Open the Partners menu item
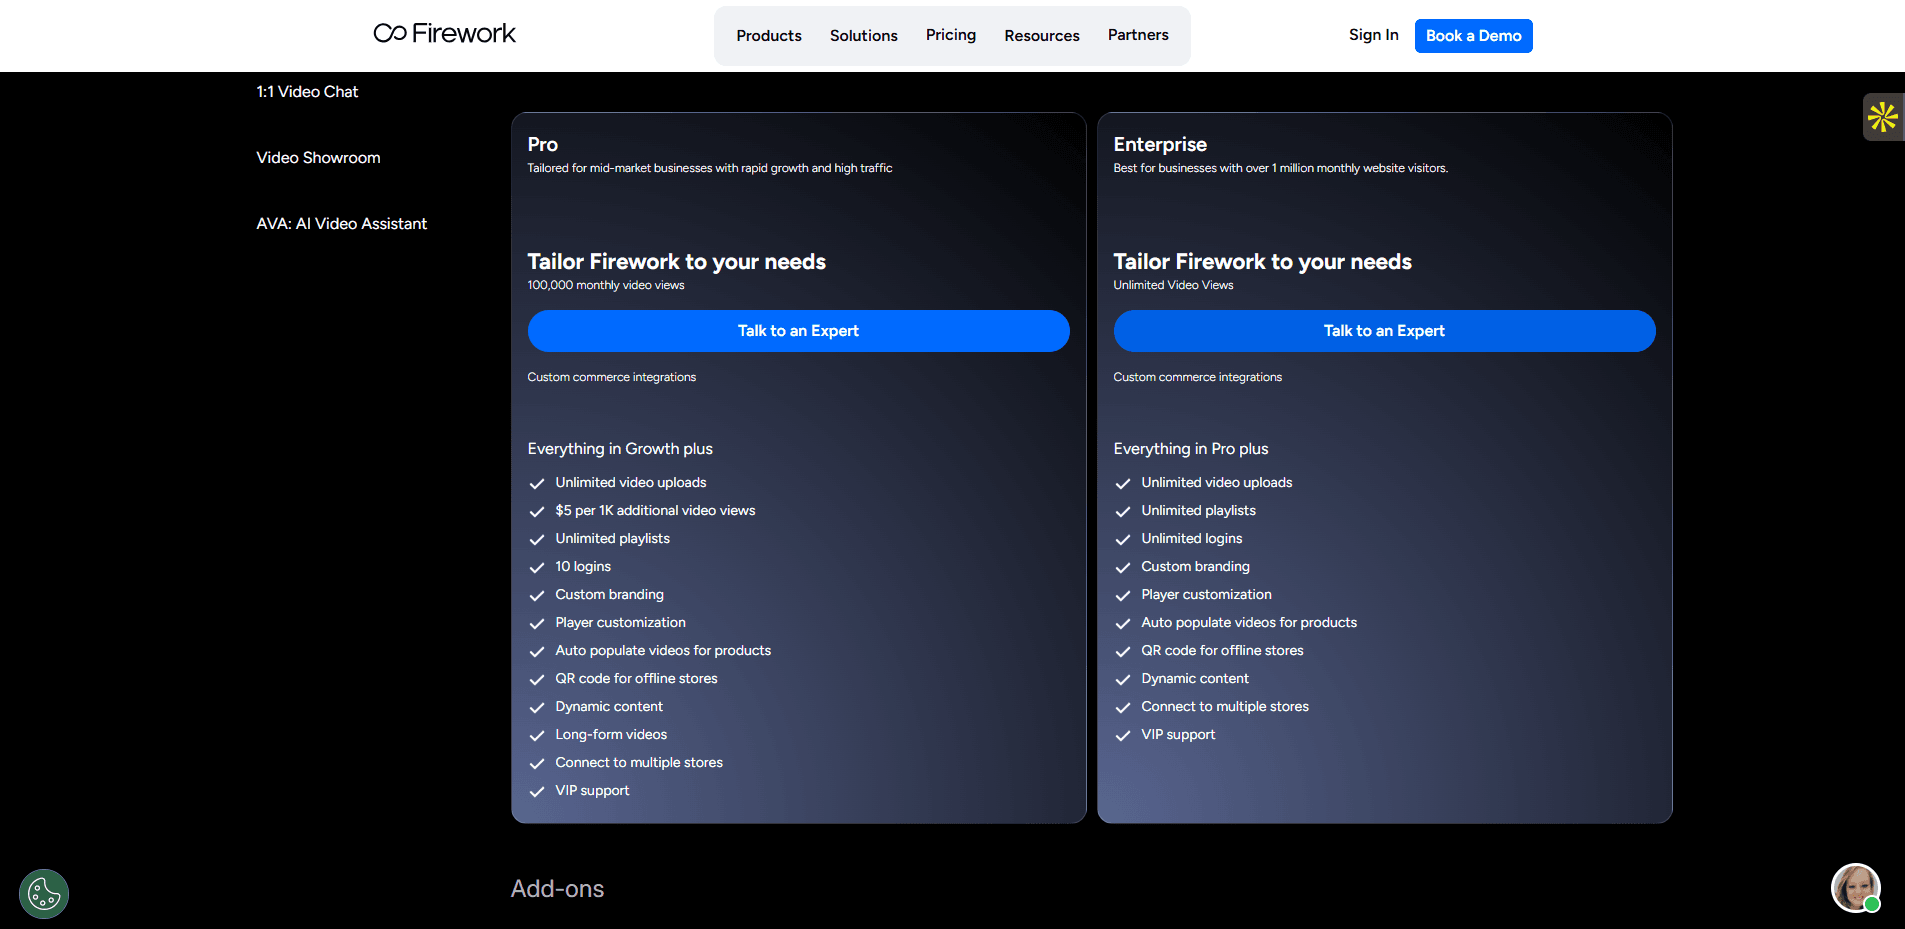The image size is (1905, 929). 1137,35
